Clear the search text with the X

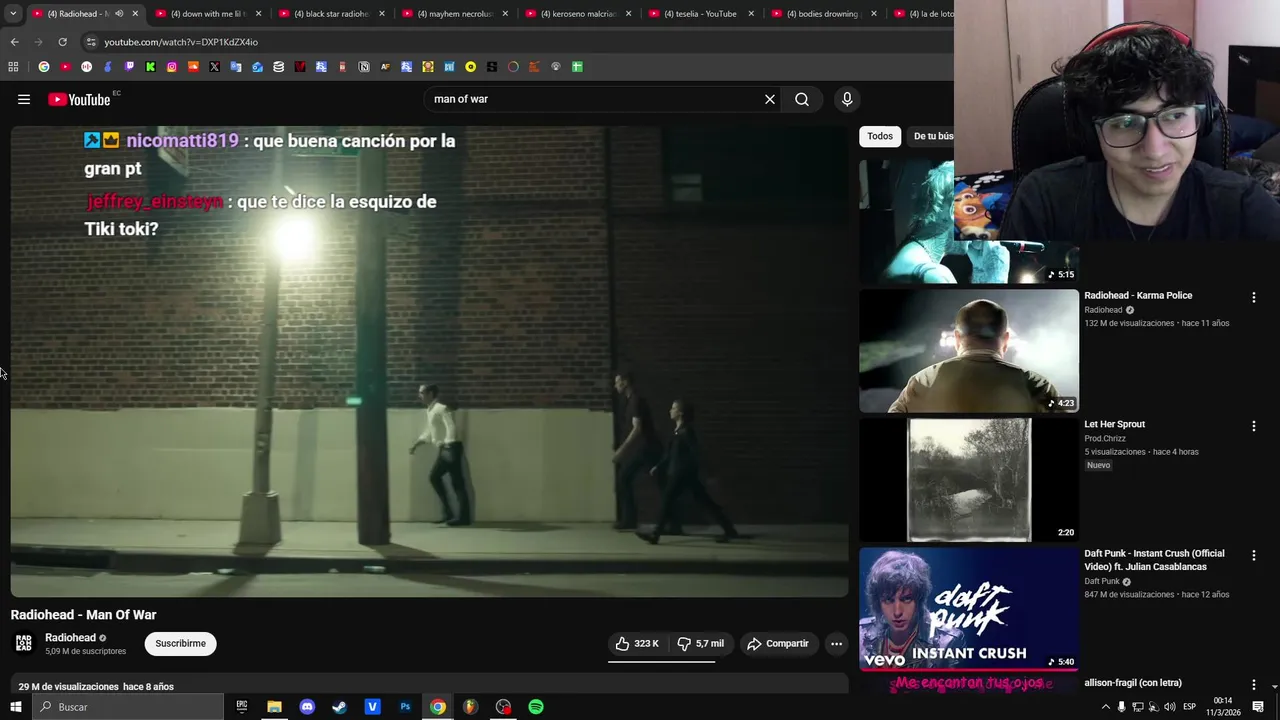[770, 99]
